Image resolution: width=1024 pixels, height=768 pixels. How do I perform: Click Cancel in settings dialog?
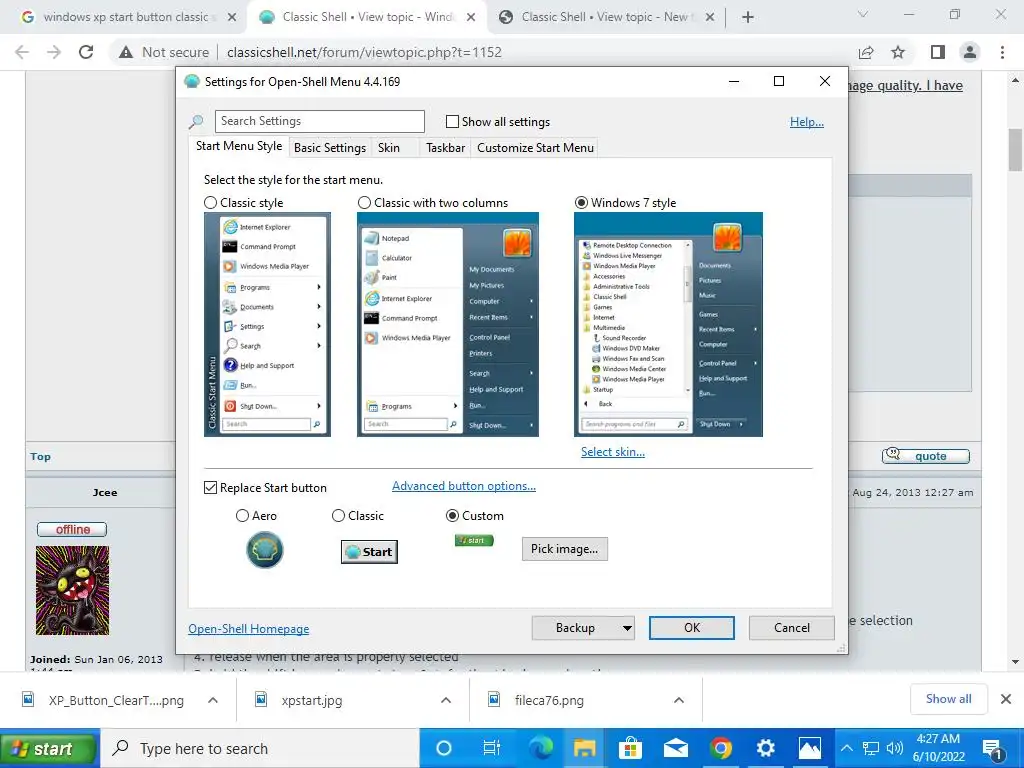[792, 628]
